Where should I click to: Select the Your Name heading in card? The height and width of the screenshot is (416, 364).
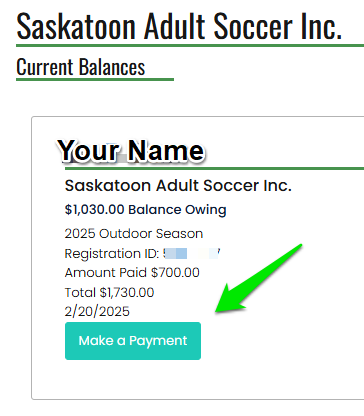click(131, 151)
